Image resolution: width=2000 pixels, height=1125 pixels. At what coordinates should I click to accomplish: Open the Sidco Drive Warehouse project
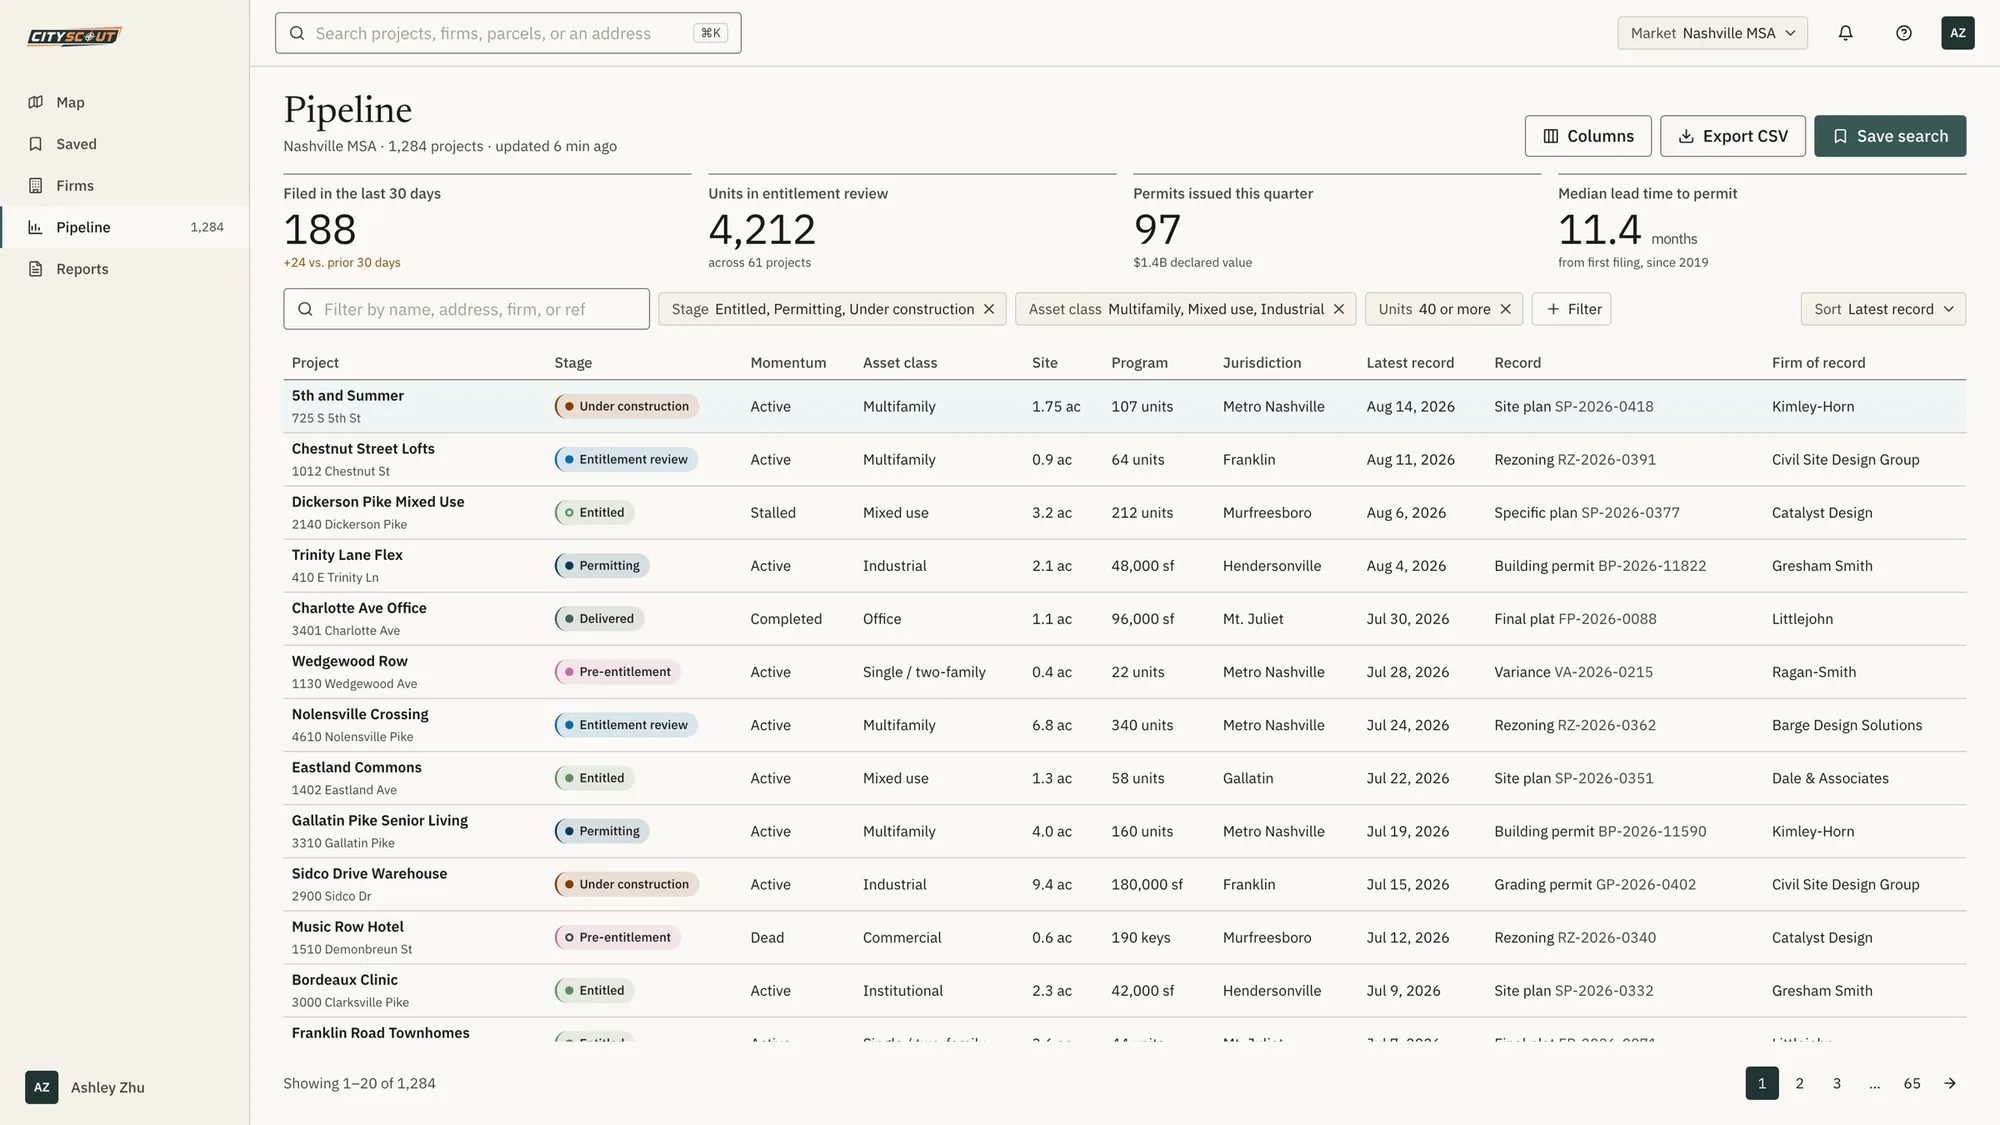[369, 874]
